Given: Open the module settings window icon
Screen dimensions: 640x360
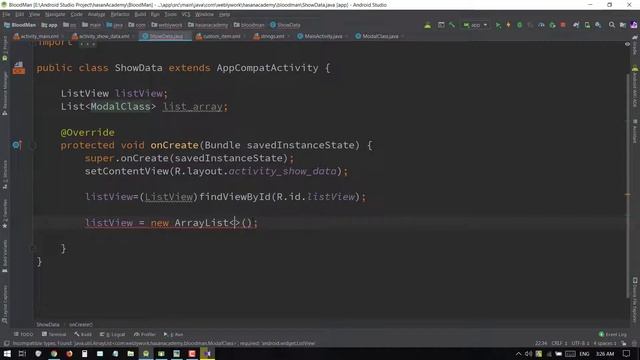Looking at the screenshot, I should point(441,25).
